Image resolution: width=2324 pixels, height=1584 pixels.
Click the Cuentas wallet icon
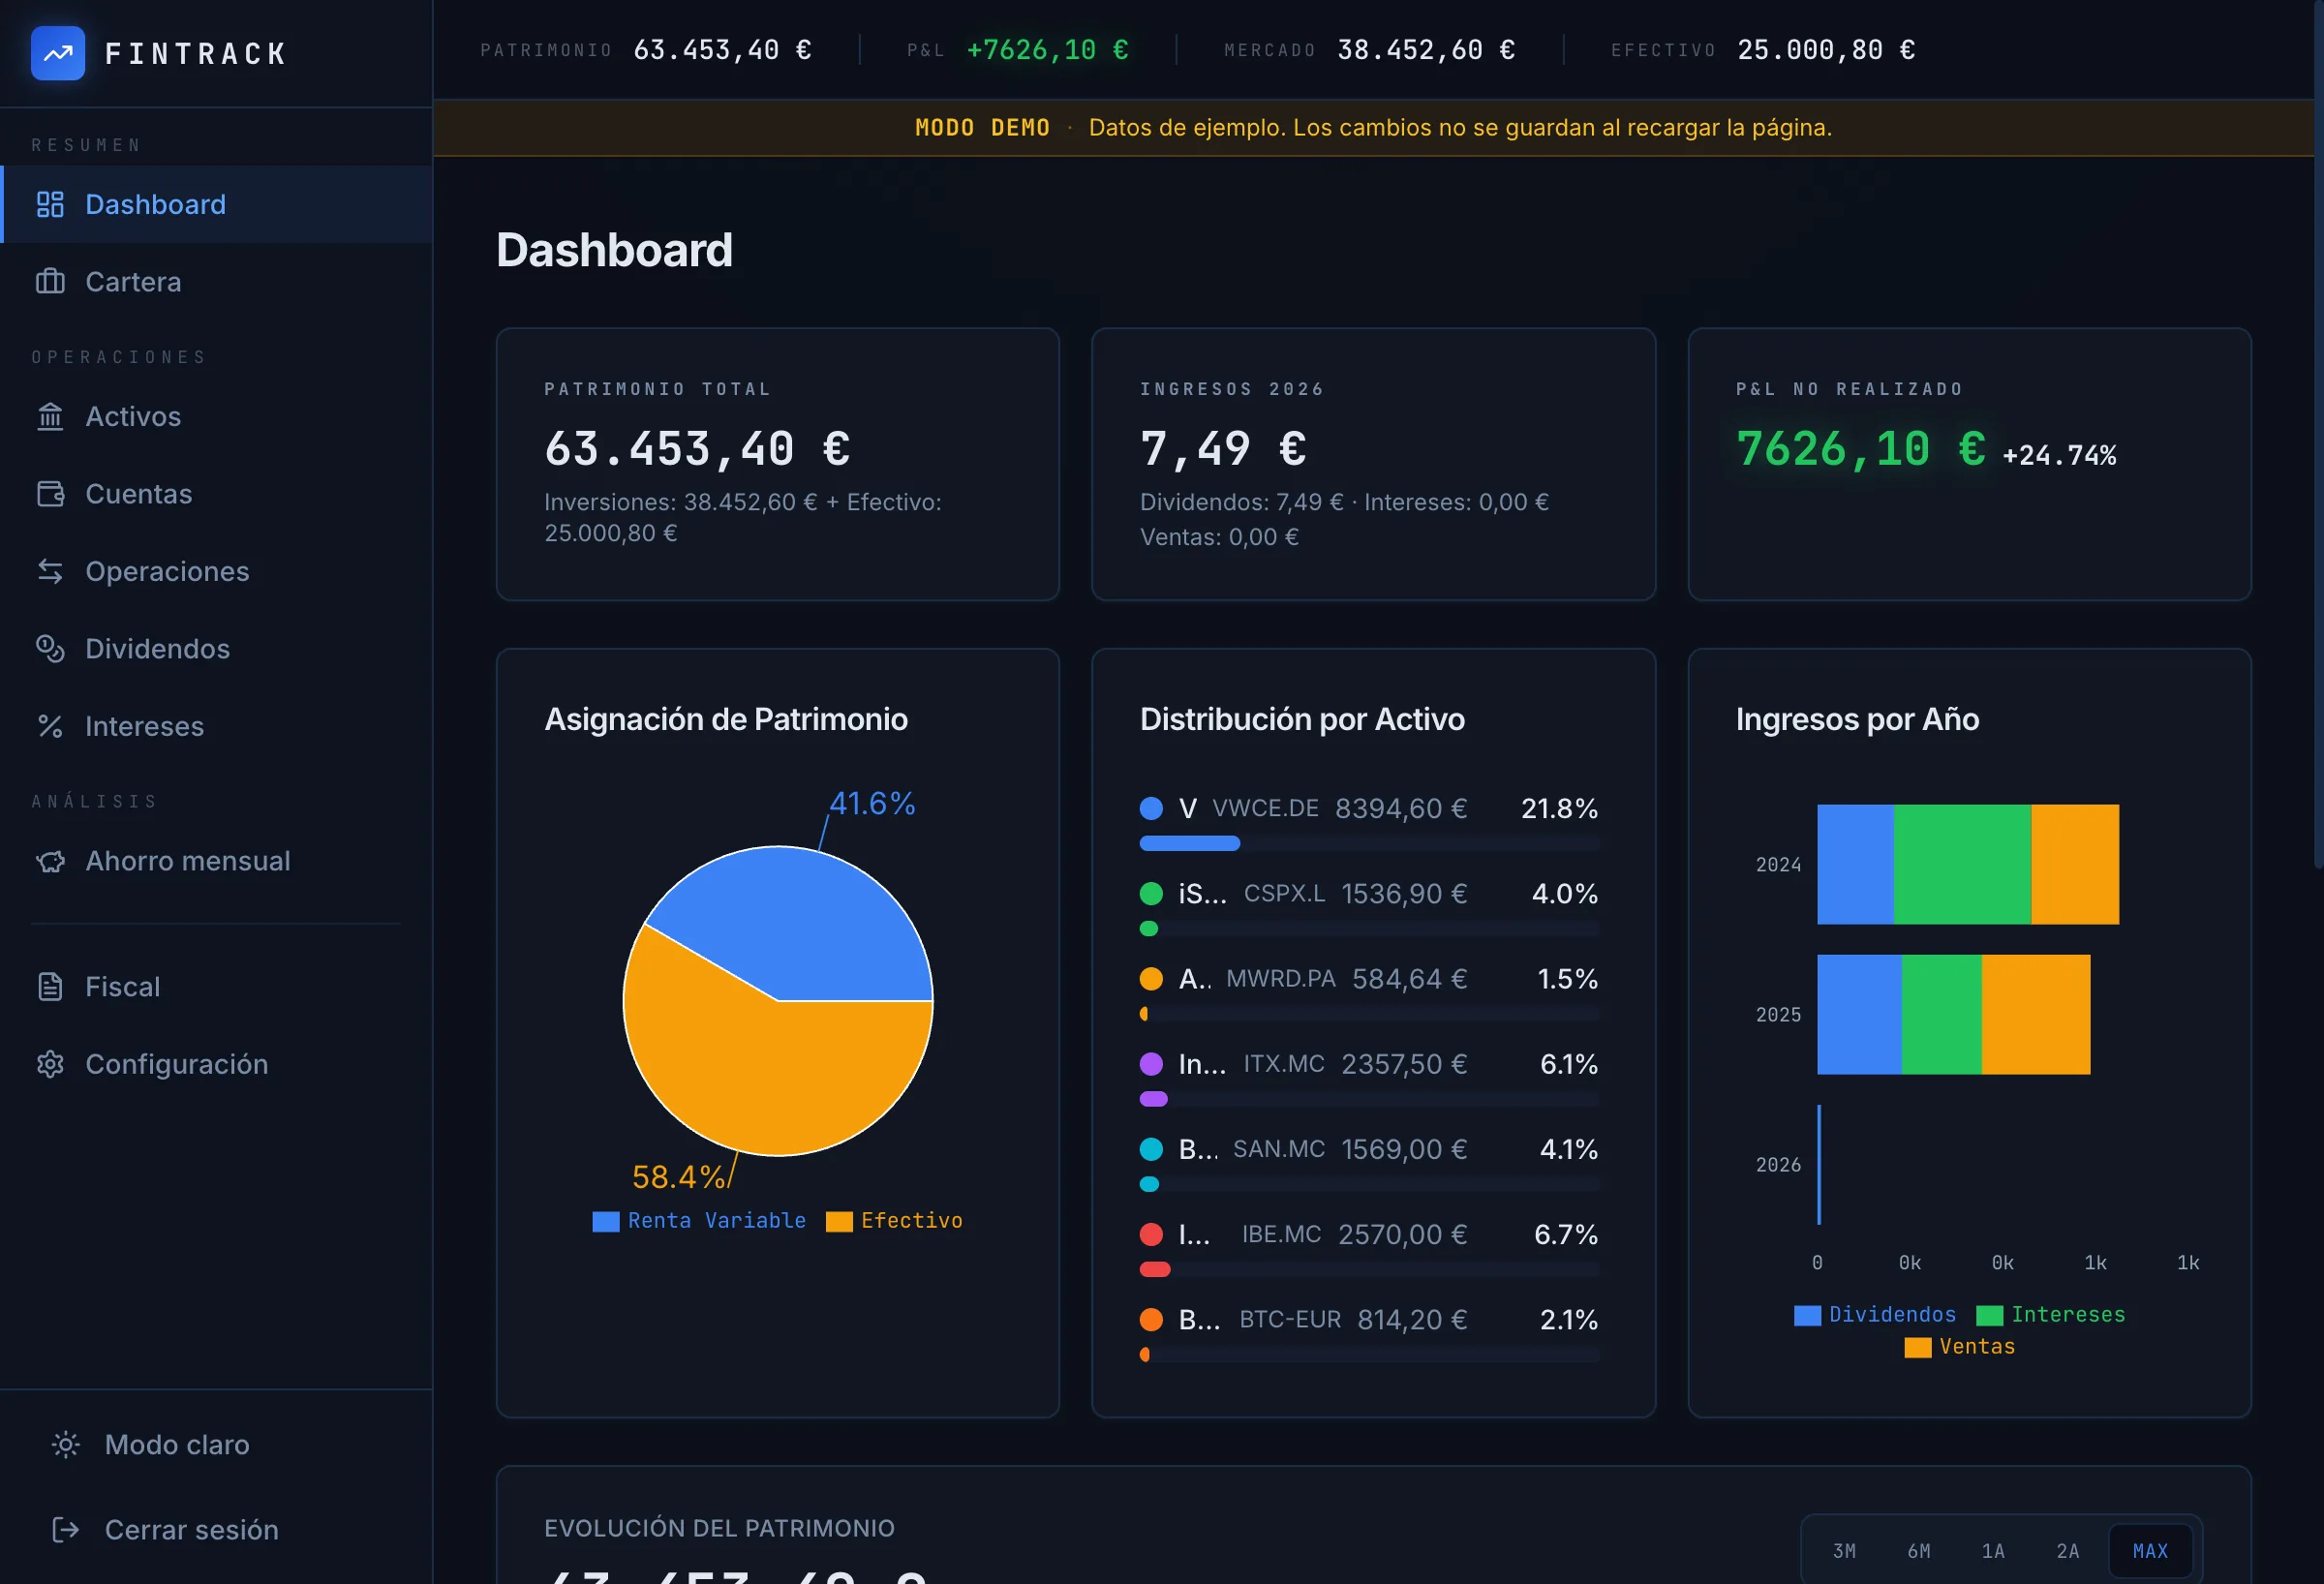click(50, 494)
